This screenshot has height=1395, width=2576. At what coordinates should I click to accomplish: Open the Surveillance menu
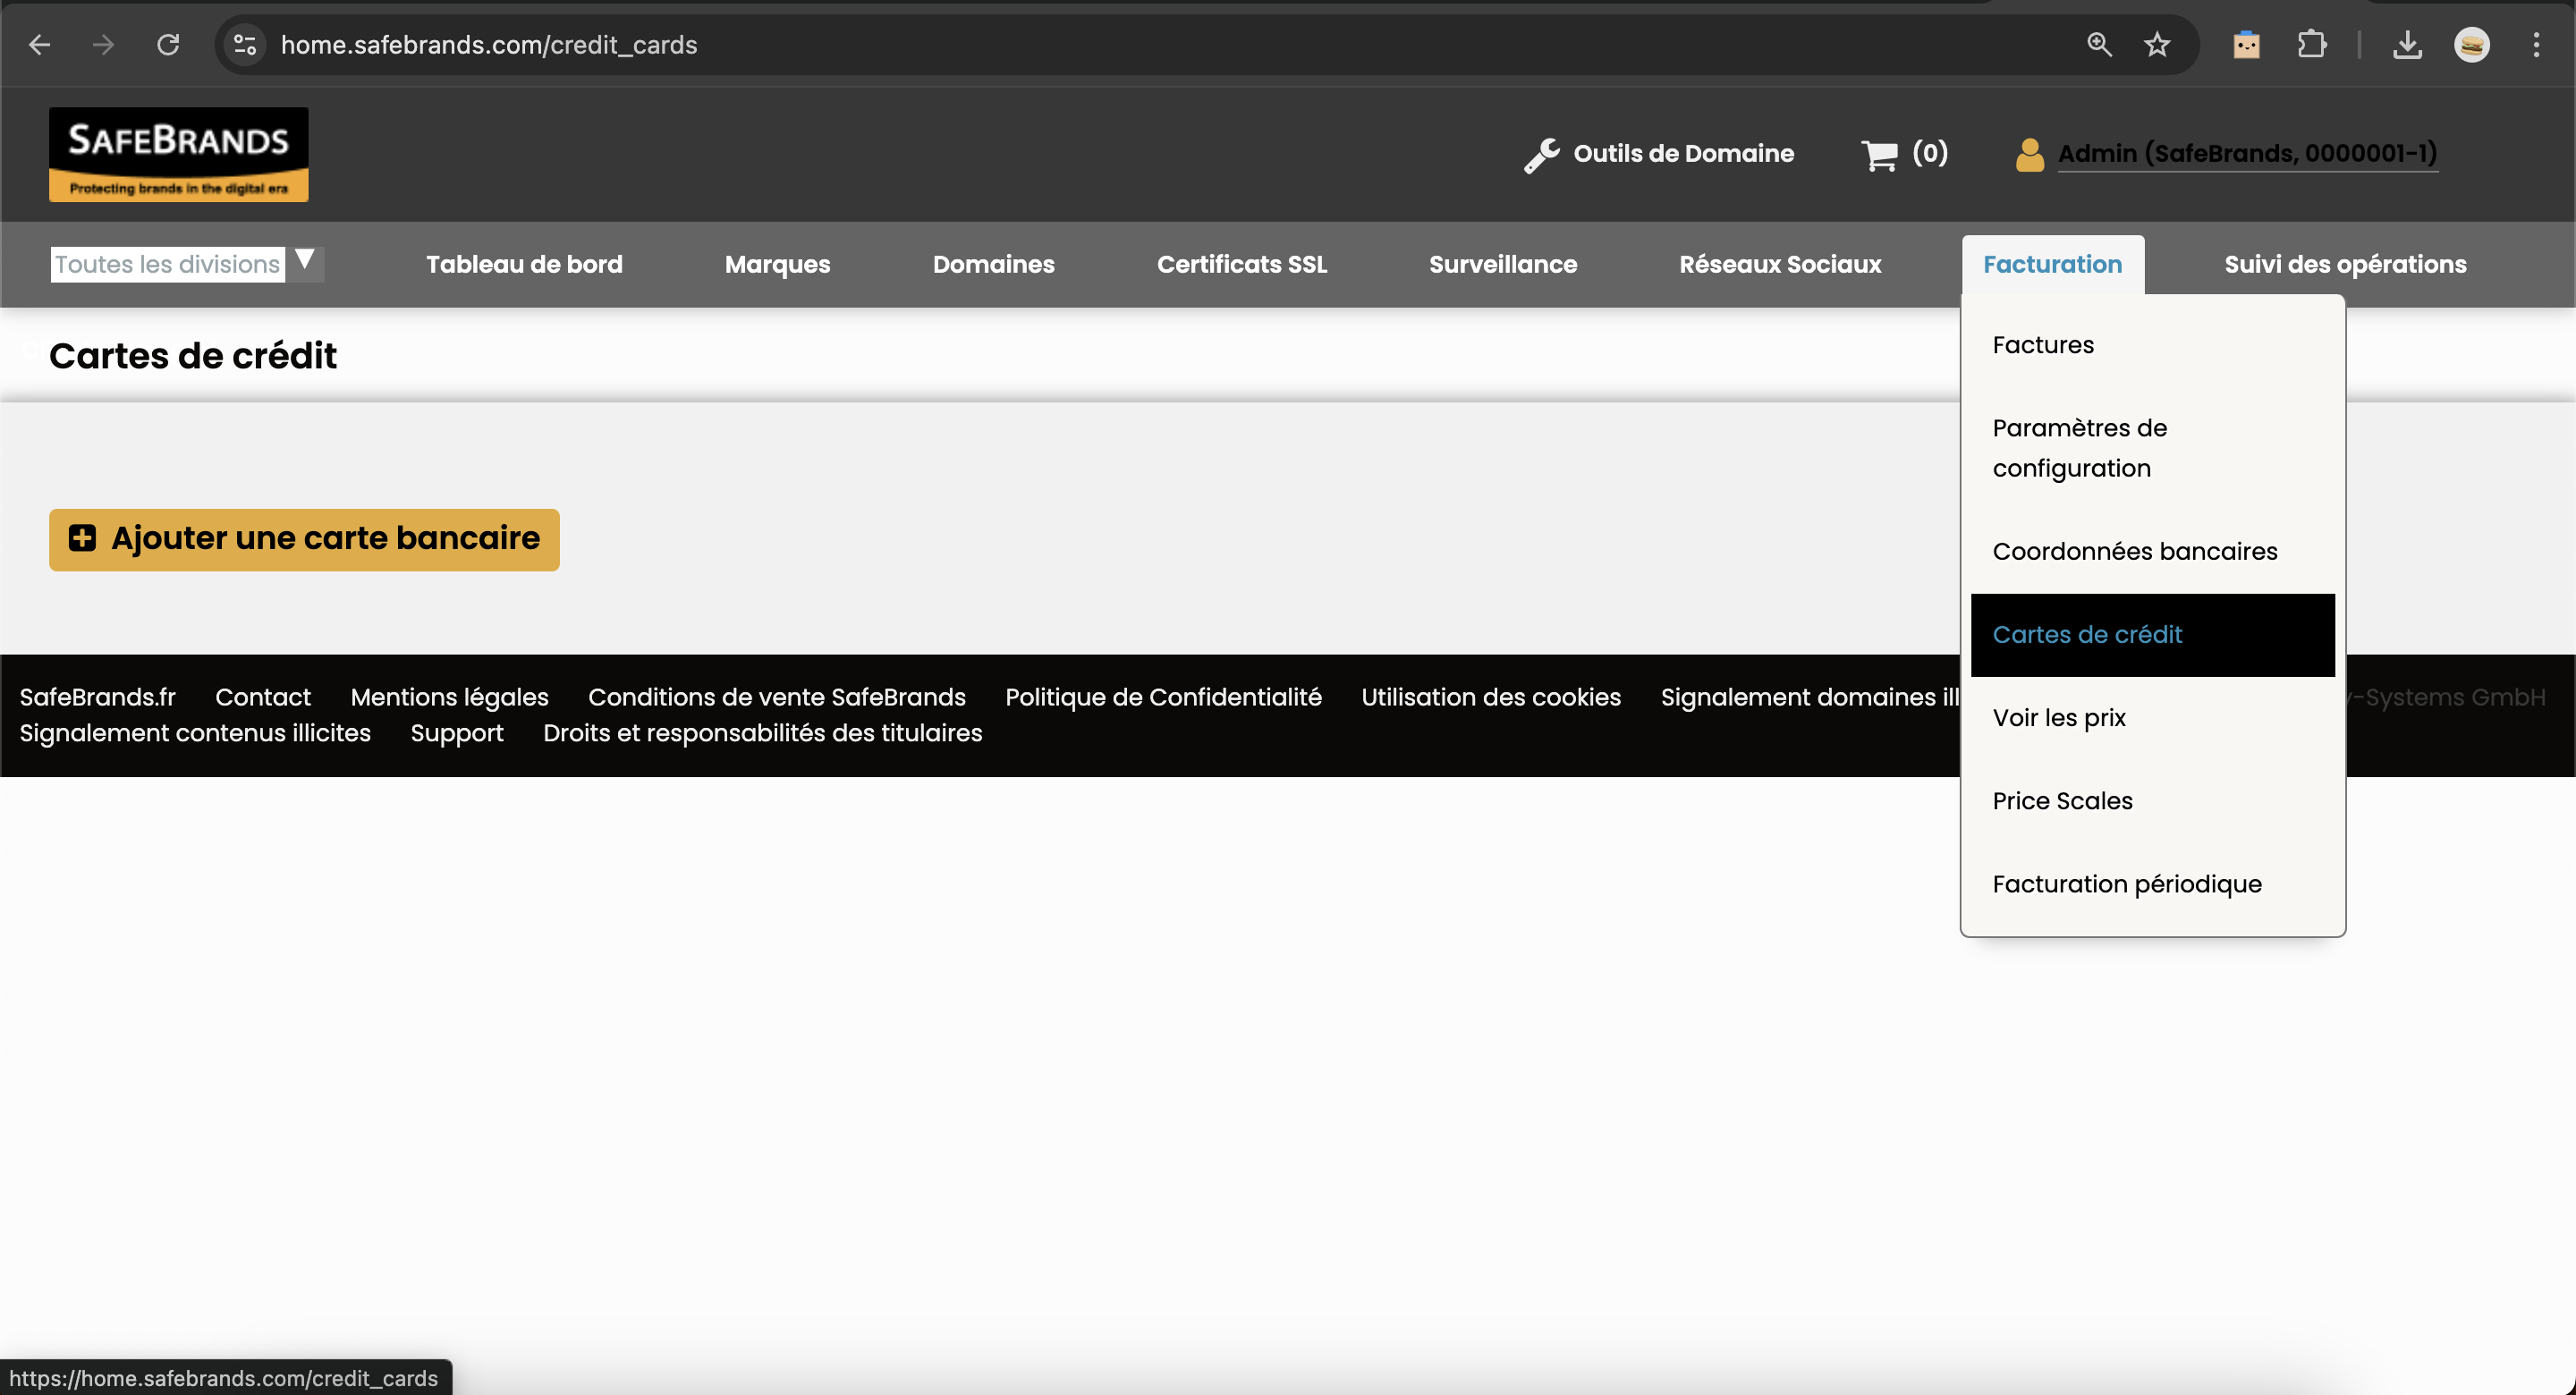1503,264
